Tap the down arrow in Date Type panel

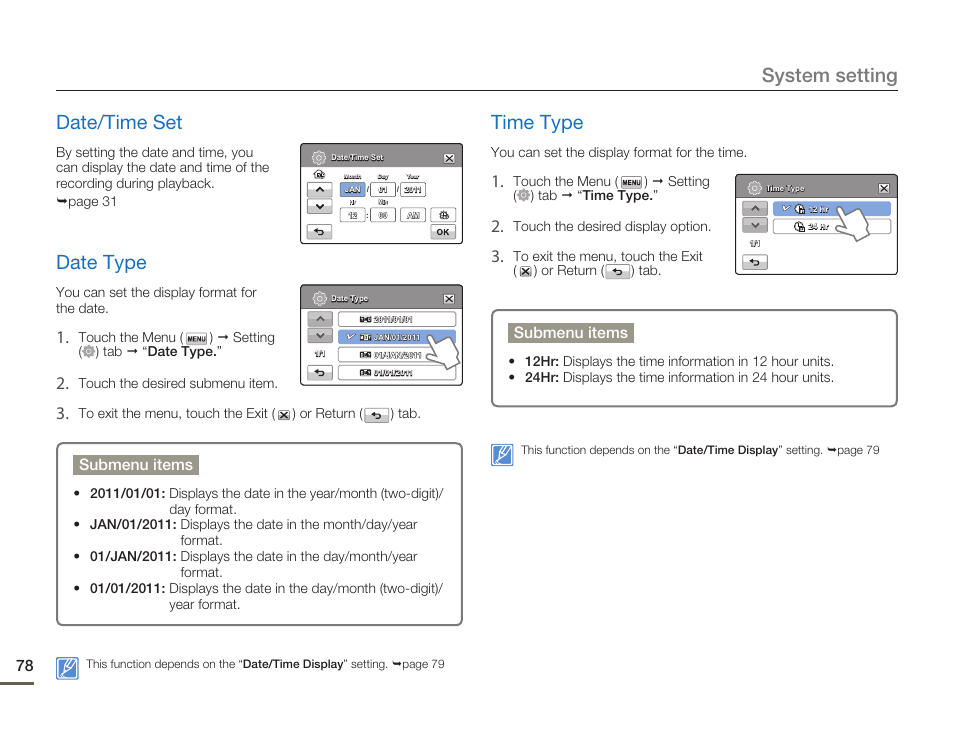pos(320,336)
